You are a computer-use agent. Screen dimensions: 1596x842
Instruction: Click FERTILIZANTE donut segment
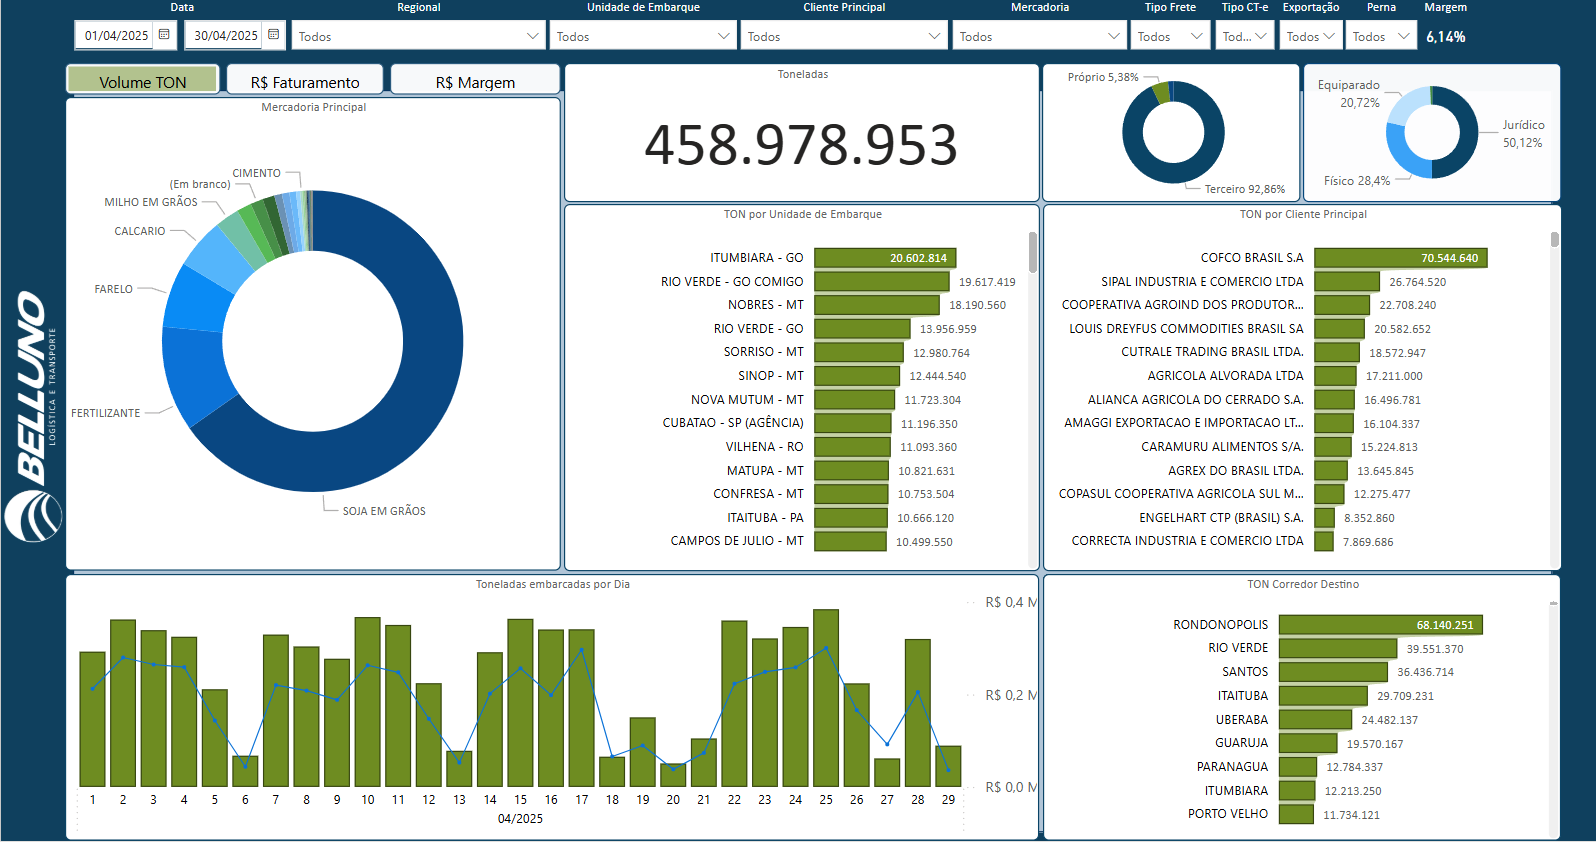pos(192,375)
